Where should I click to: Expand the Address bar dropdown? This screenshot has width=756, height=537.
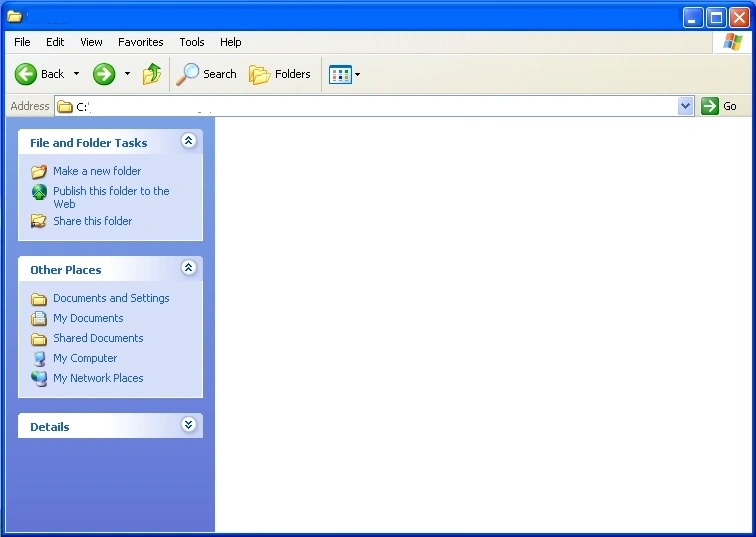point(685,106)
